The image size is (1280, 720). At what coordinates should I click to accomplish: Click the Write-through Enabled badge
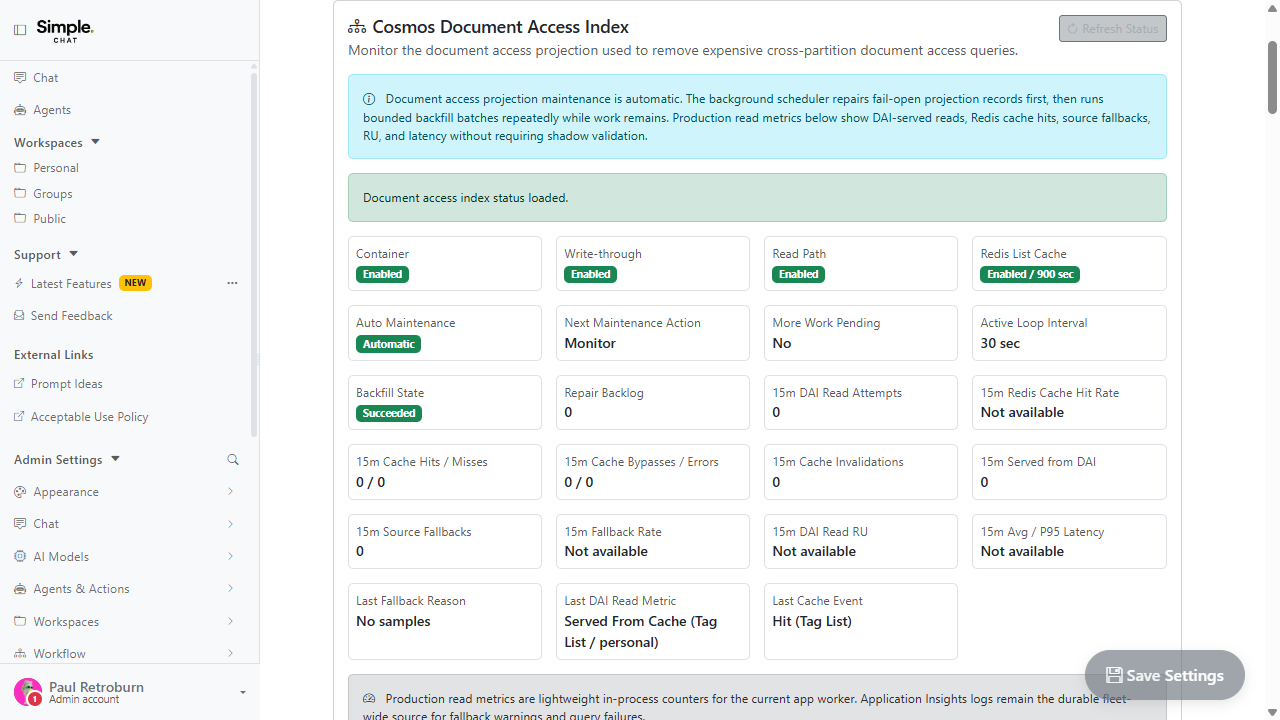pos(591,274)
